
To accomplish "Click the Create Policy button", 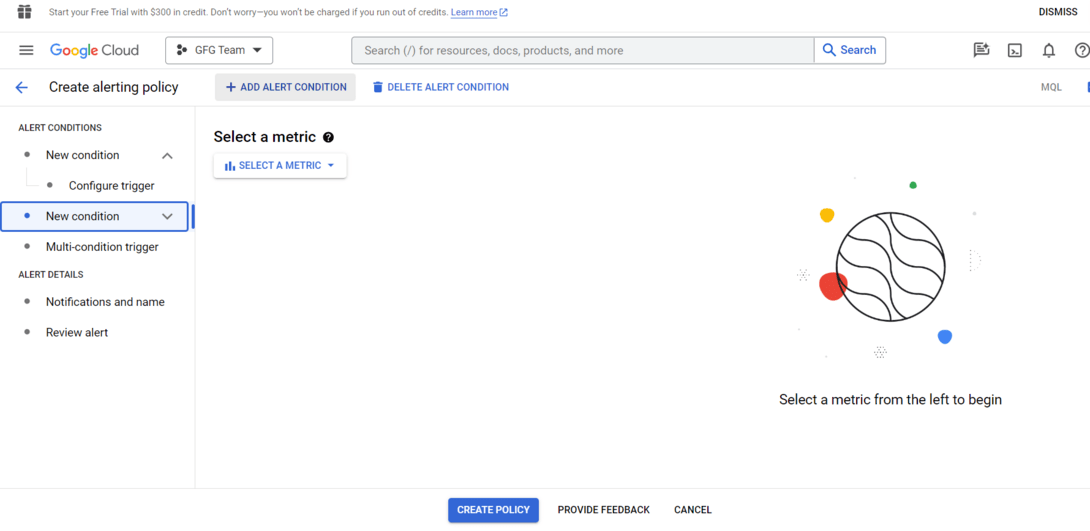I will coord(493,510).
